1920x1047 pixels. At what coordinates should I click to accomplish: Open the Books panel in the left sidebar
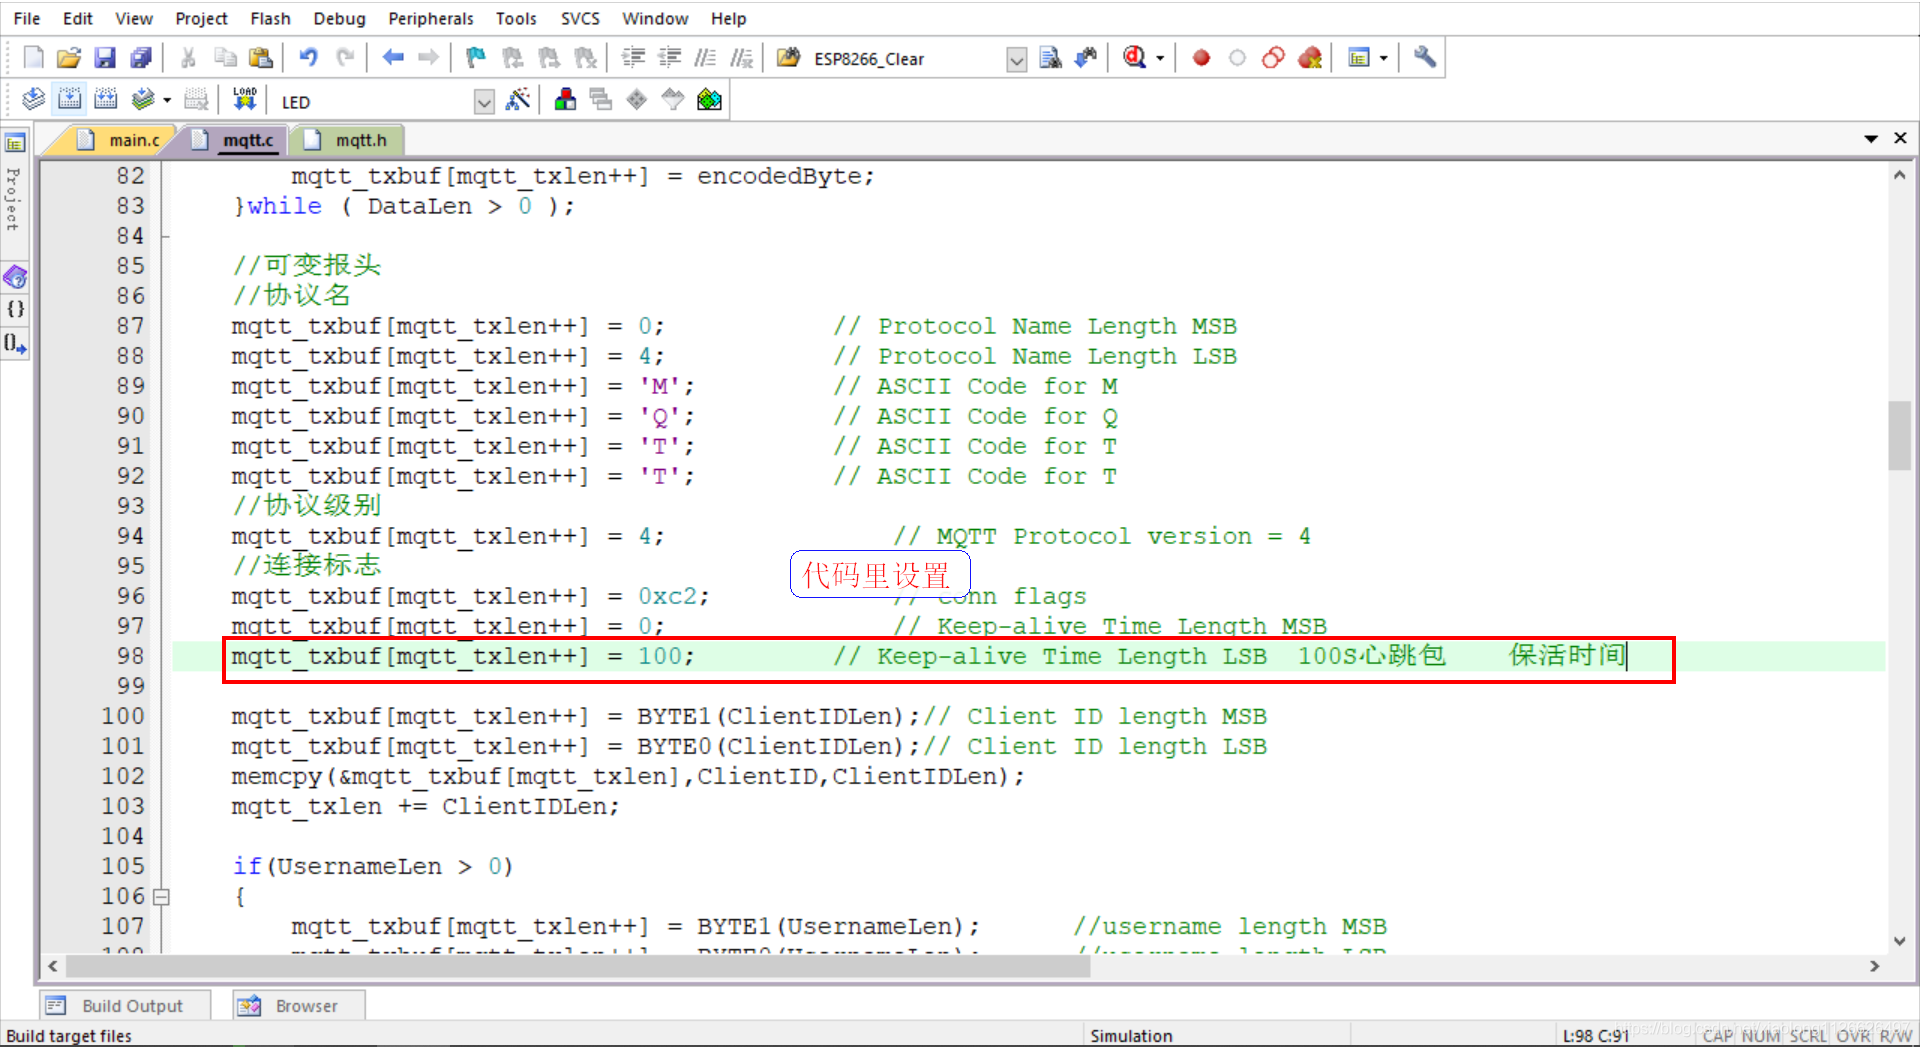point(15,277)
